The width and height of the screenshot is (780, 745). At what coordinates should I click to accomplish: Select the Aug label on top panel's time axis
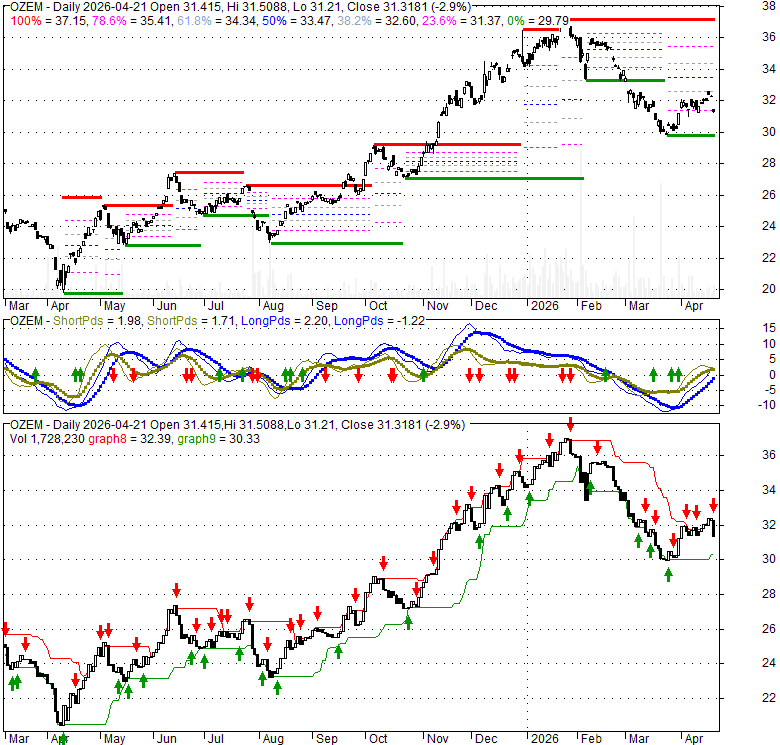[x=273, y=306]
